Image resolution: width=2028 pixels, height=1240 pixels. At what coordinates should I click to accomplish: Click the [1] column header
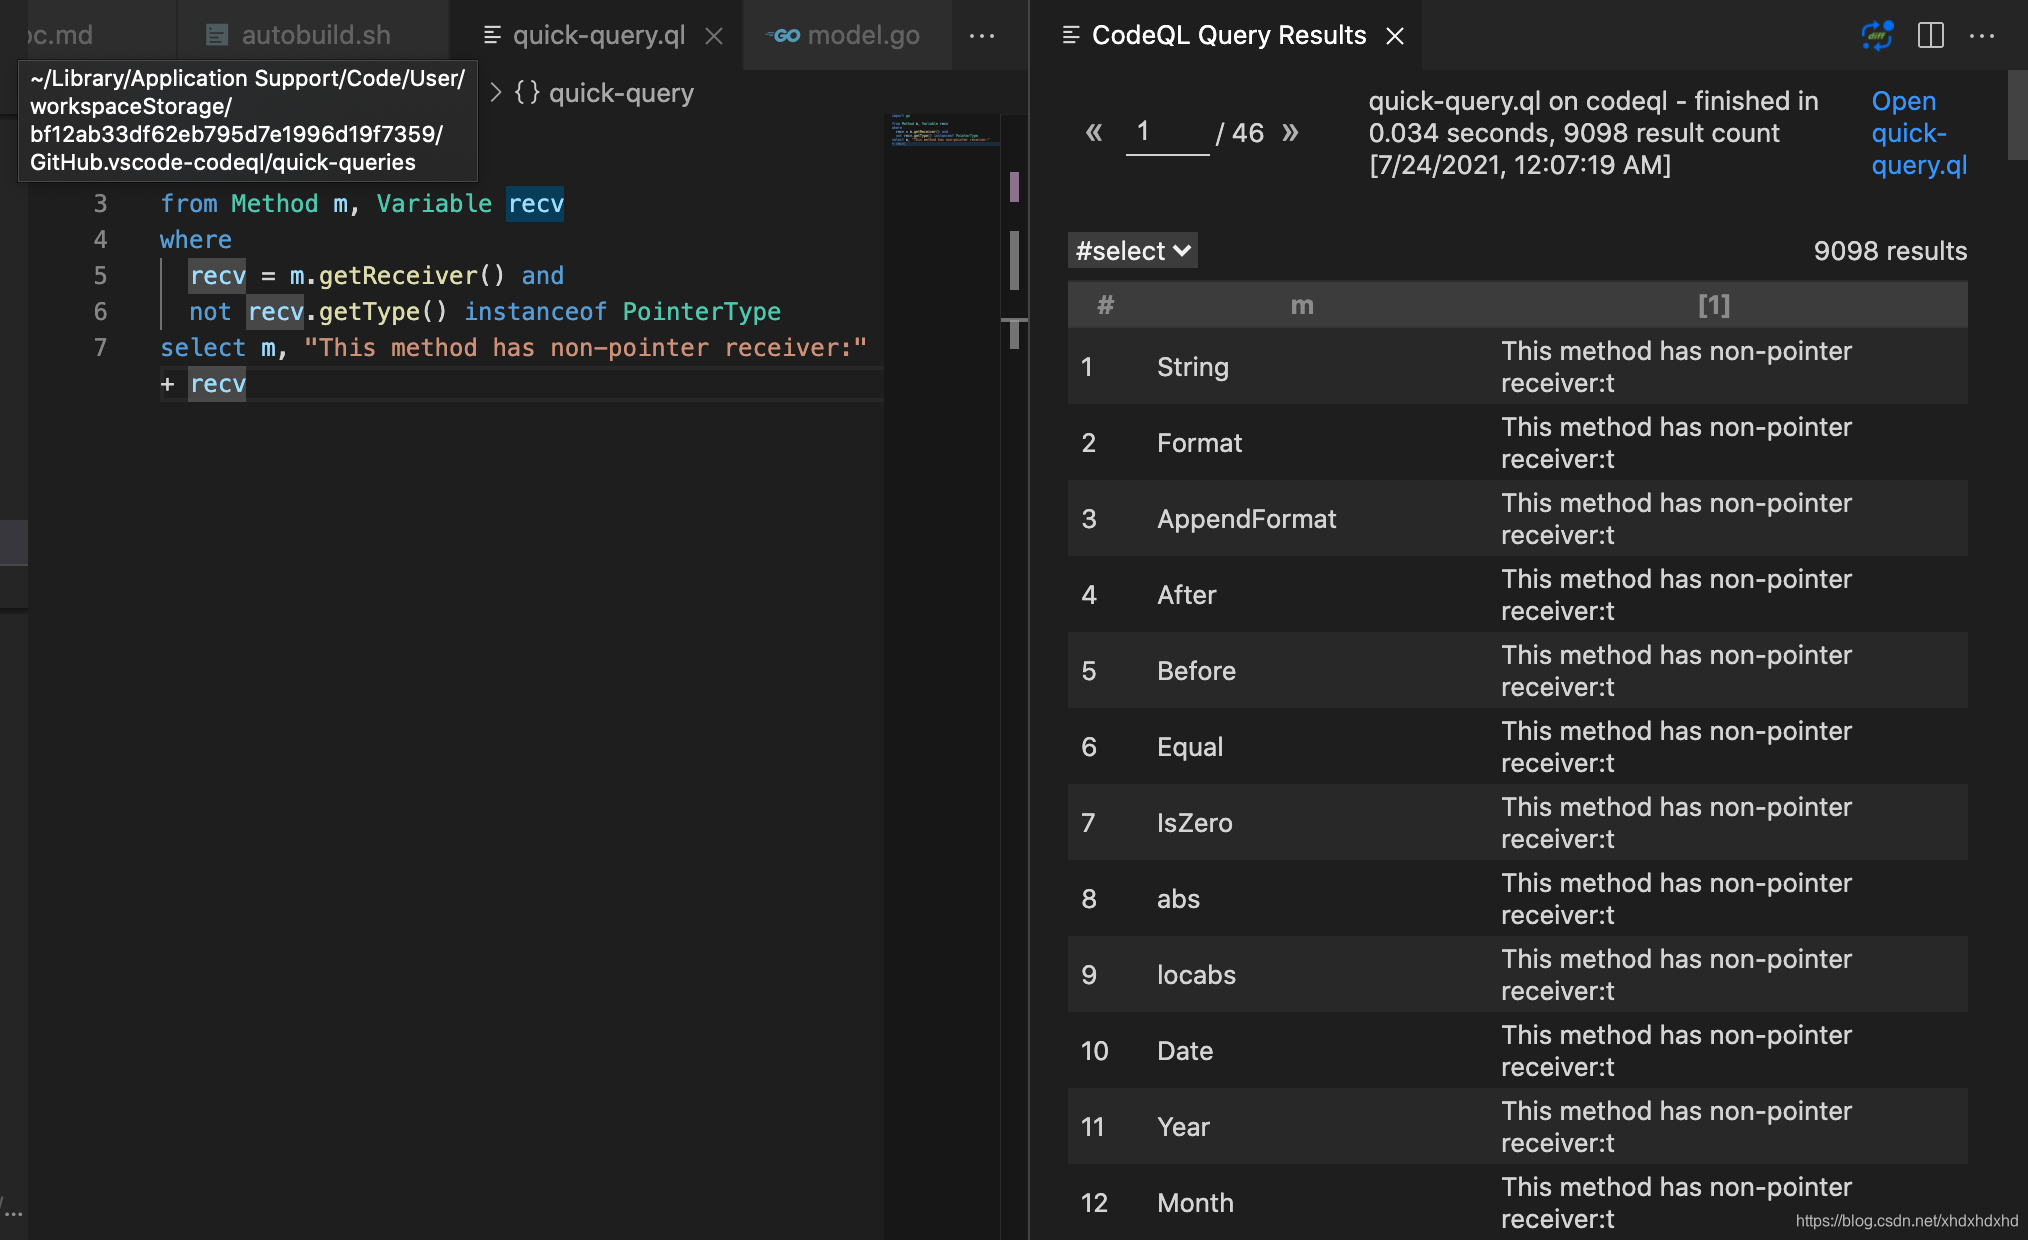1714,305
